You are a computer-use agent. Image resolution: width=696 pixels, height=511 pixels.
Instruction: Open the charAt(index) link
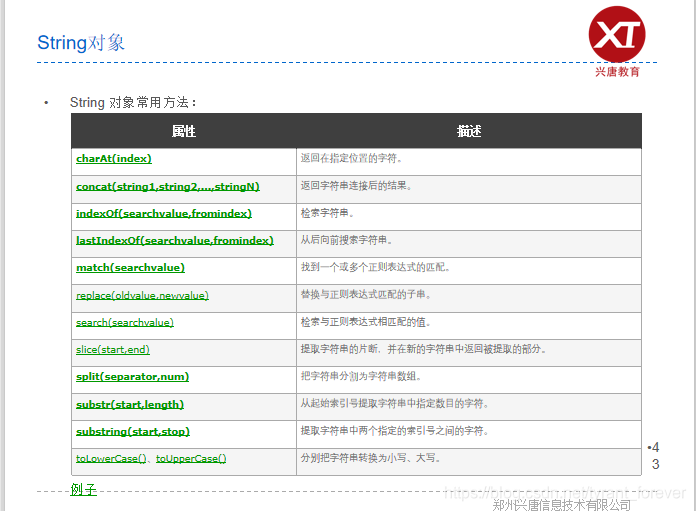[x=114, y=158]
